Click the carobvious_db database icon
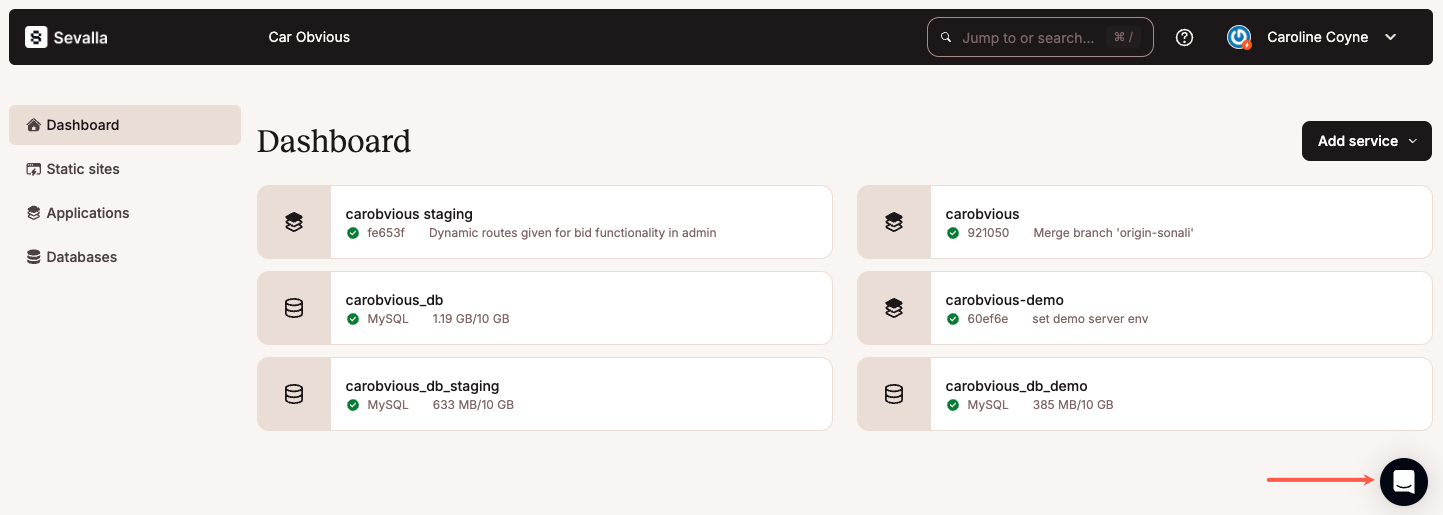The image size is (1443, 515). pyautogui.click(x=294, y=308)
